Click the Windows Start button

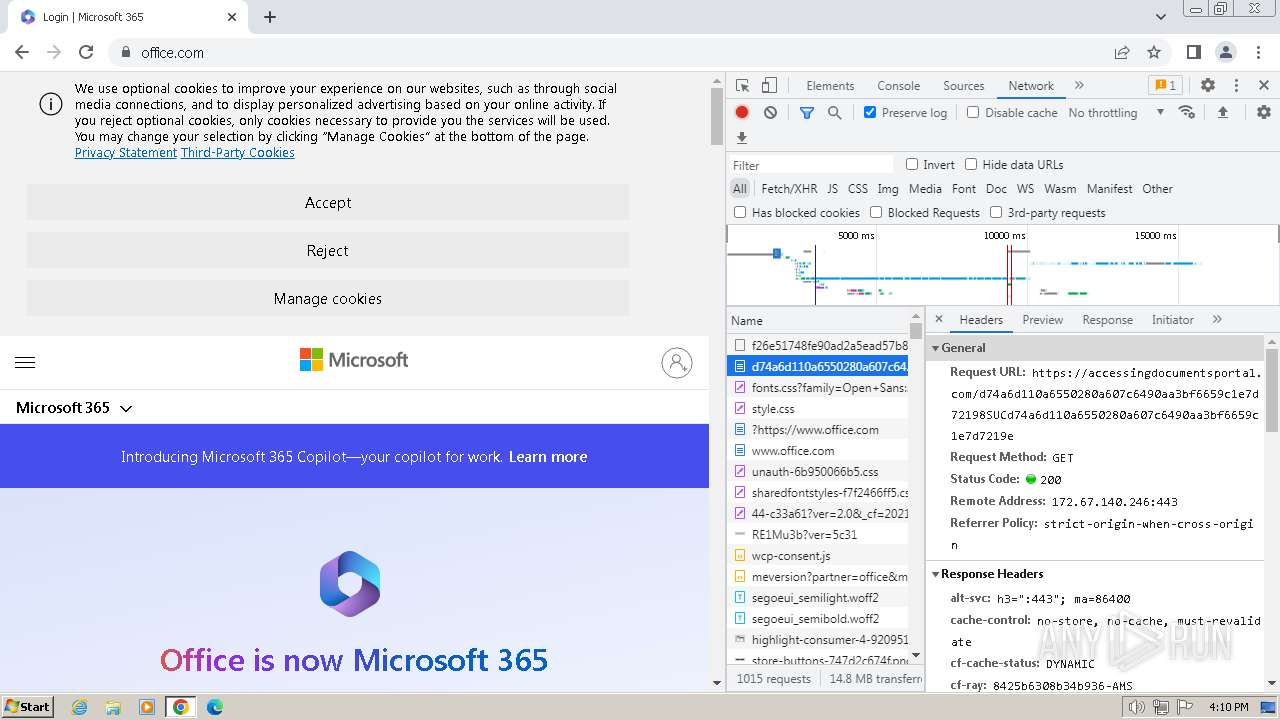point(27,707)
